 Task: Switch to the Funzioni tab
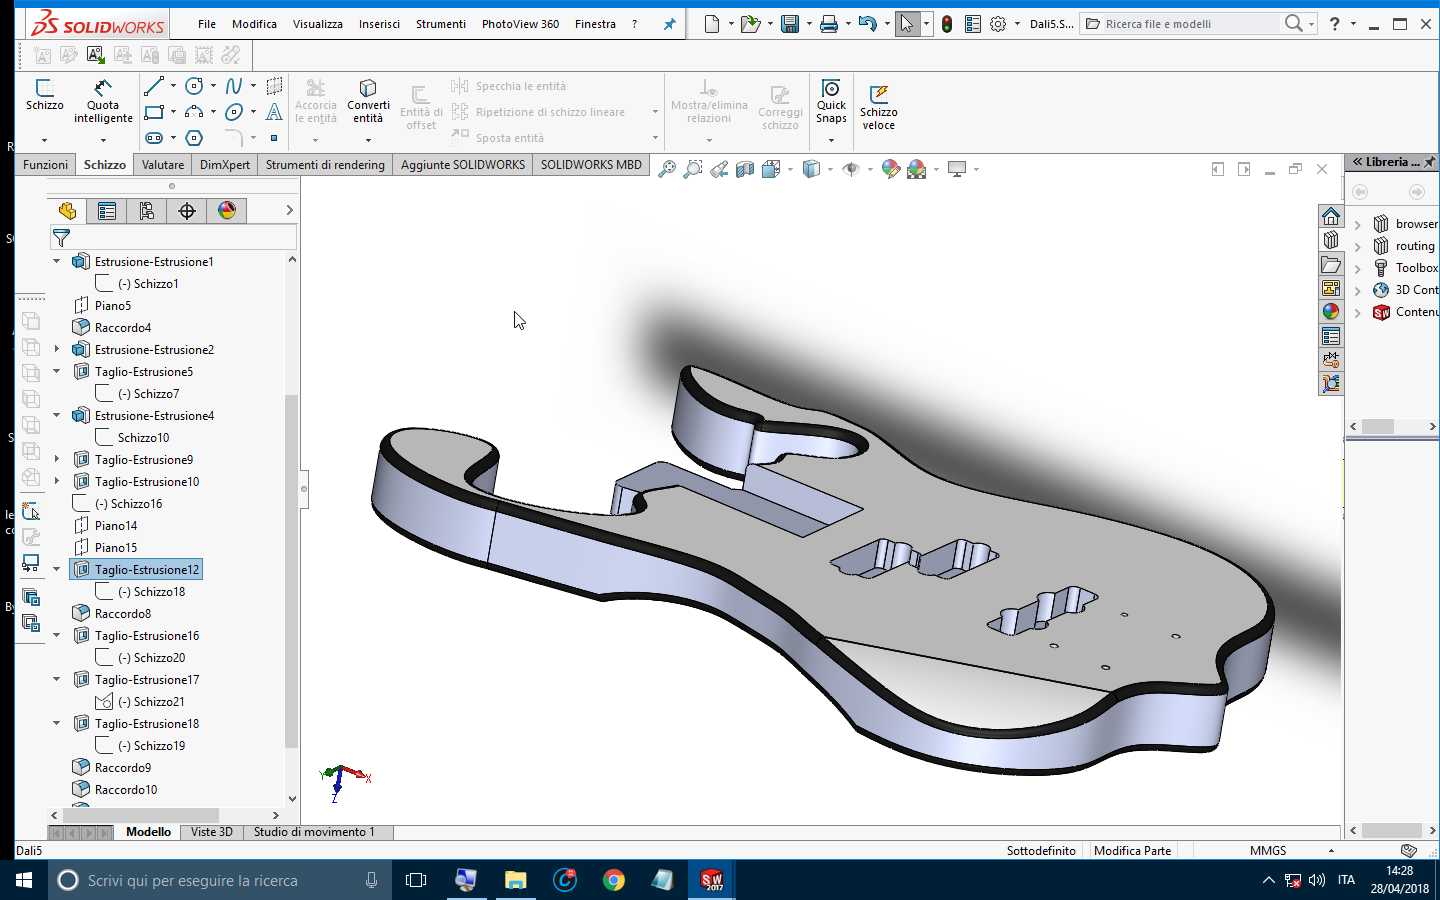(x=46, y=165)
